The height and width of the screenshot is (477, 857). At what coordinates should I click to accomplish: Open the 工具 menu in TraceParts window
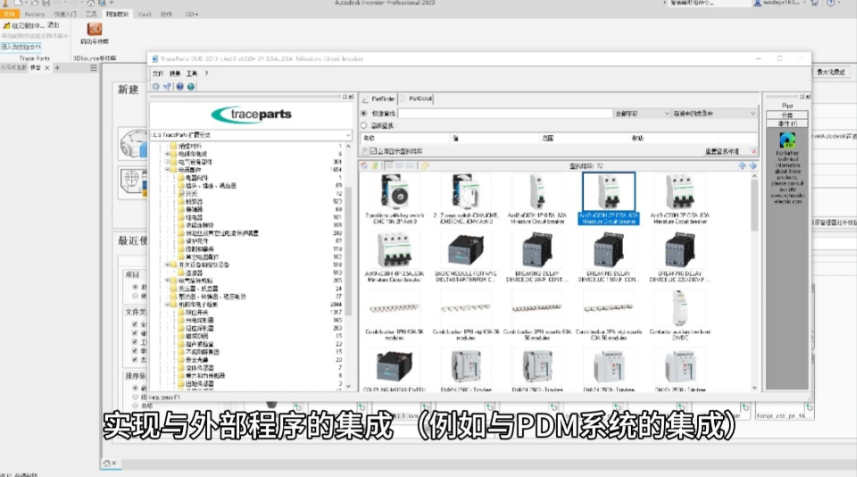click(x=192, y=73)
